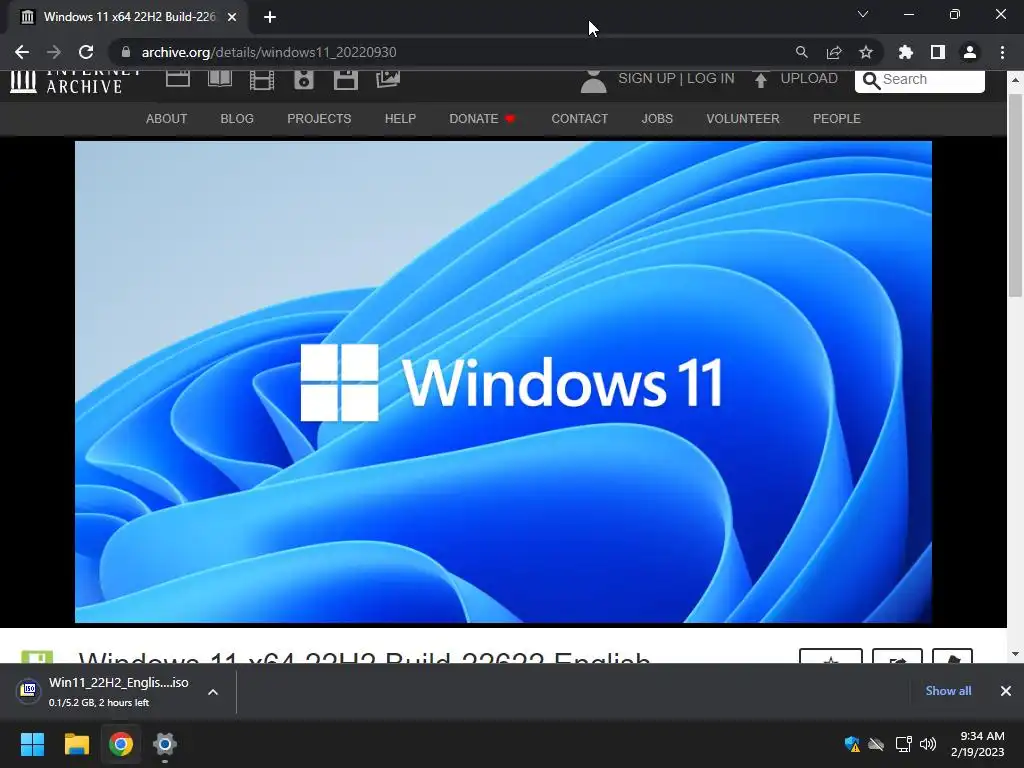Open Windows Security tray icon
Screen dimensions: 1024x768
click(852, 744)
